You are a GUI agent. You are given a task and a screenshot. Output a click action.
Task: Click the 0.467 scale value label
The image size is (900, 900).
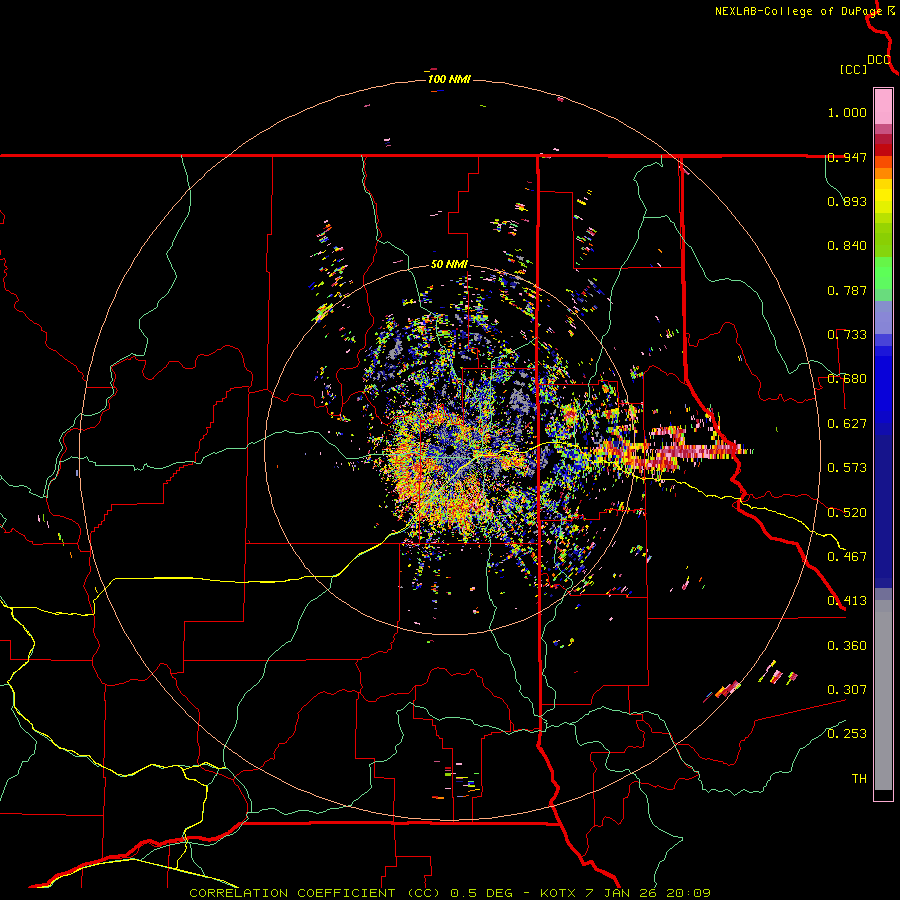(847, 557)
